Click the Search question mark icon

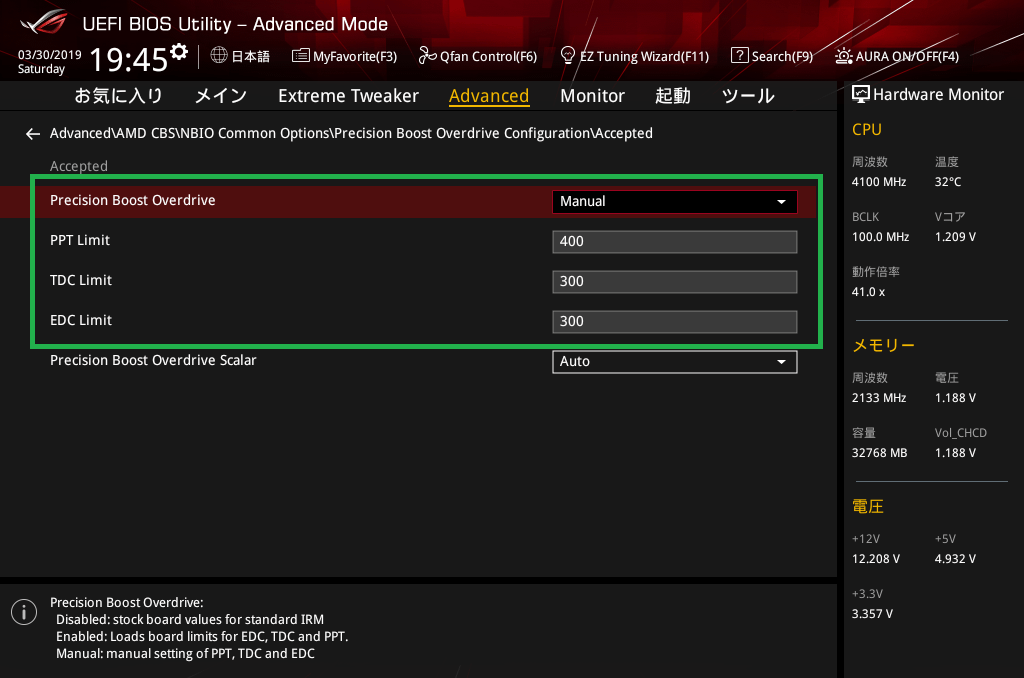click(x=739, y=56)
